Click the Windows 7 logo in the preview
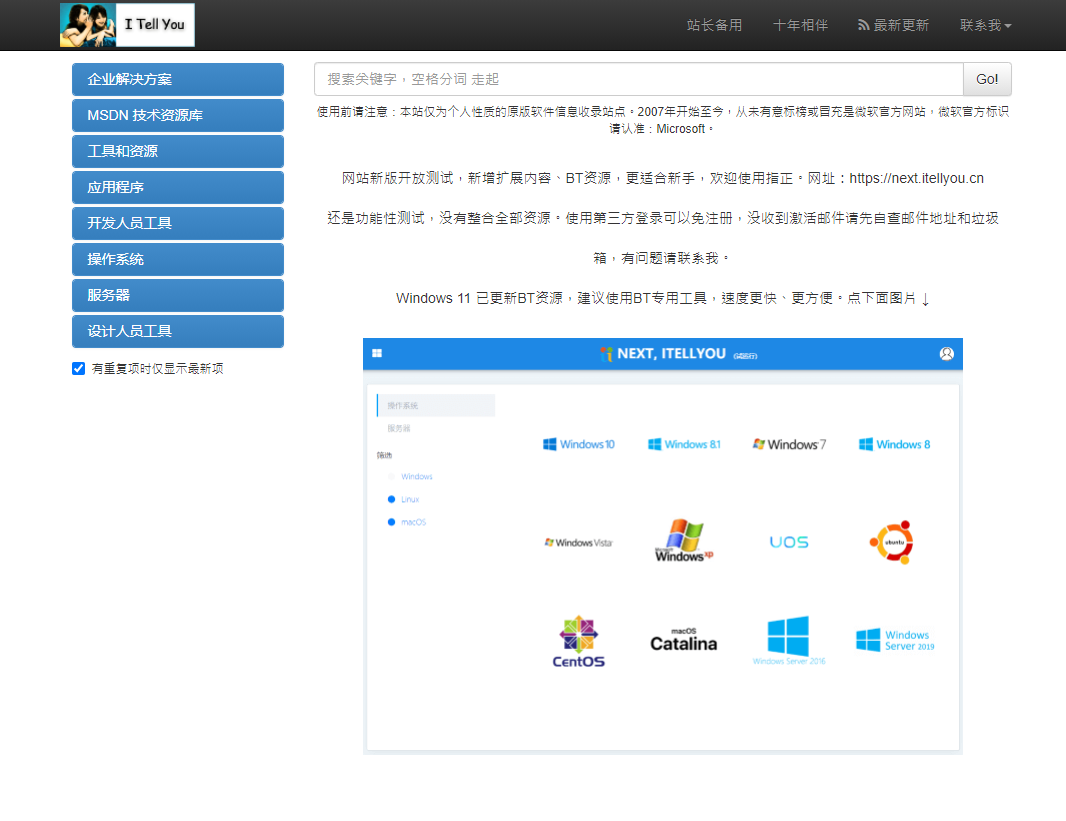This screenshot has height=821, width=1066. pyautogui.click(x=789, y=444)
